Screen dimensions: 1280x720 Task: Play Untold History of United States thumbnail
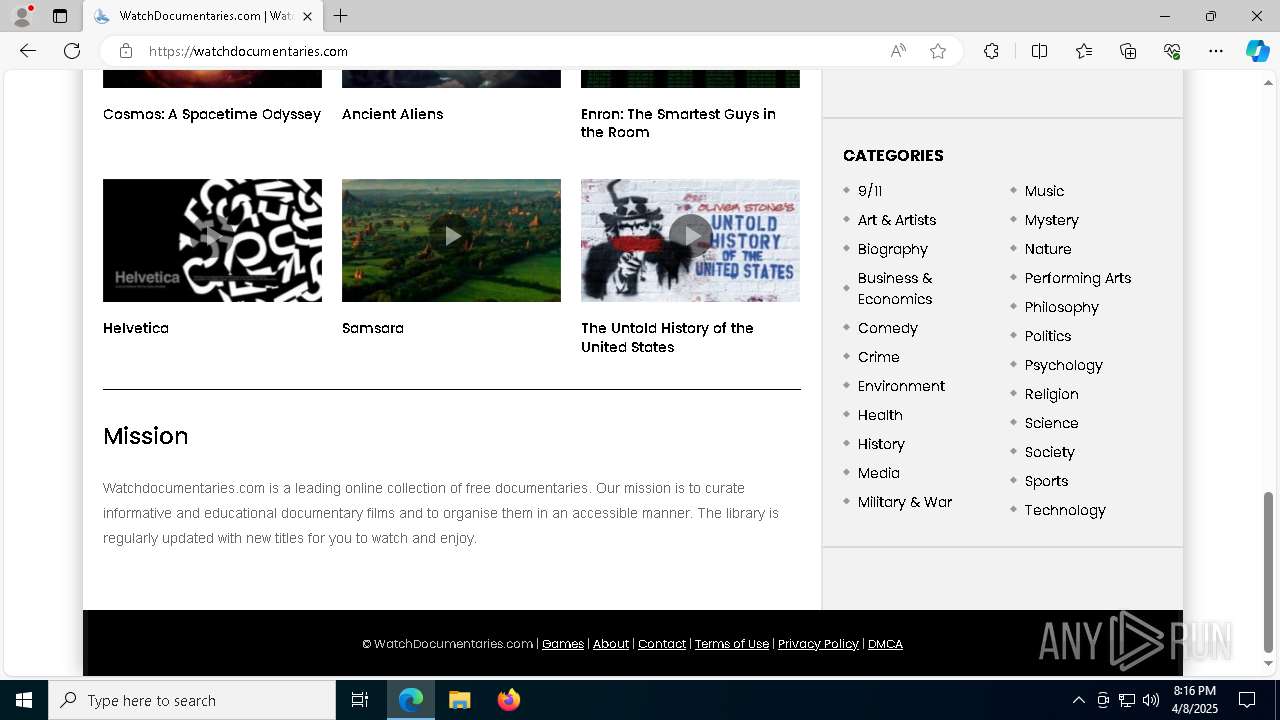point(690,240)
